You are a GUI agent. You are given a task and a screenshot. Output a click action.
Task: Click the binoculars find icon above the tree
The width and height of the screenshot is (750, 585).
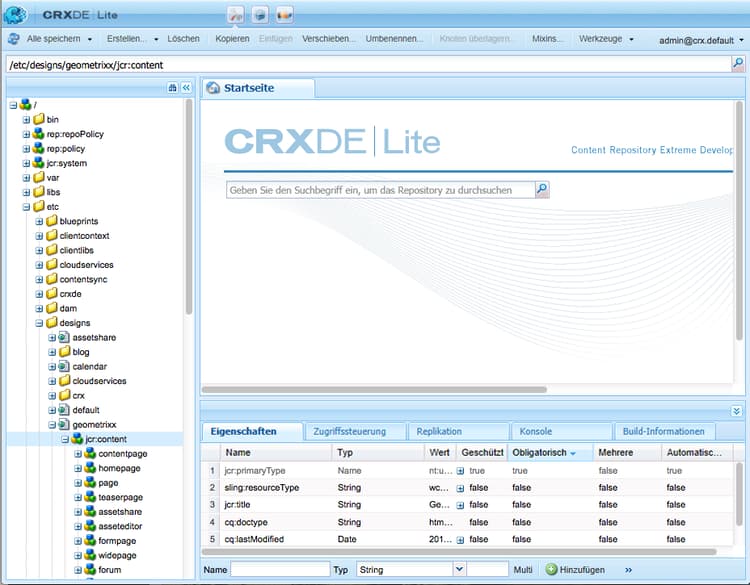coord(172,88)
